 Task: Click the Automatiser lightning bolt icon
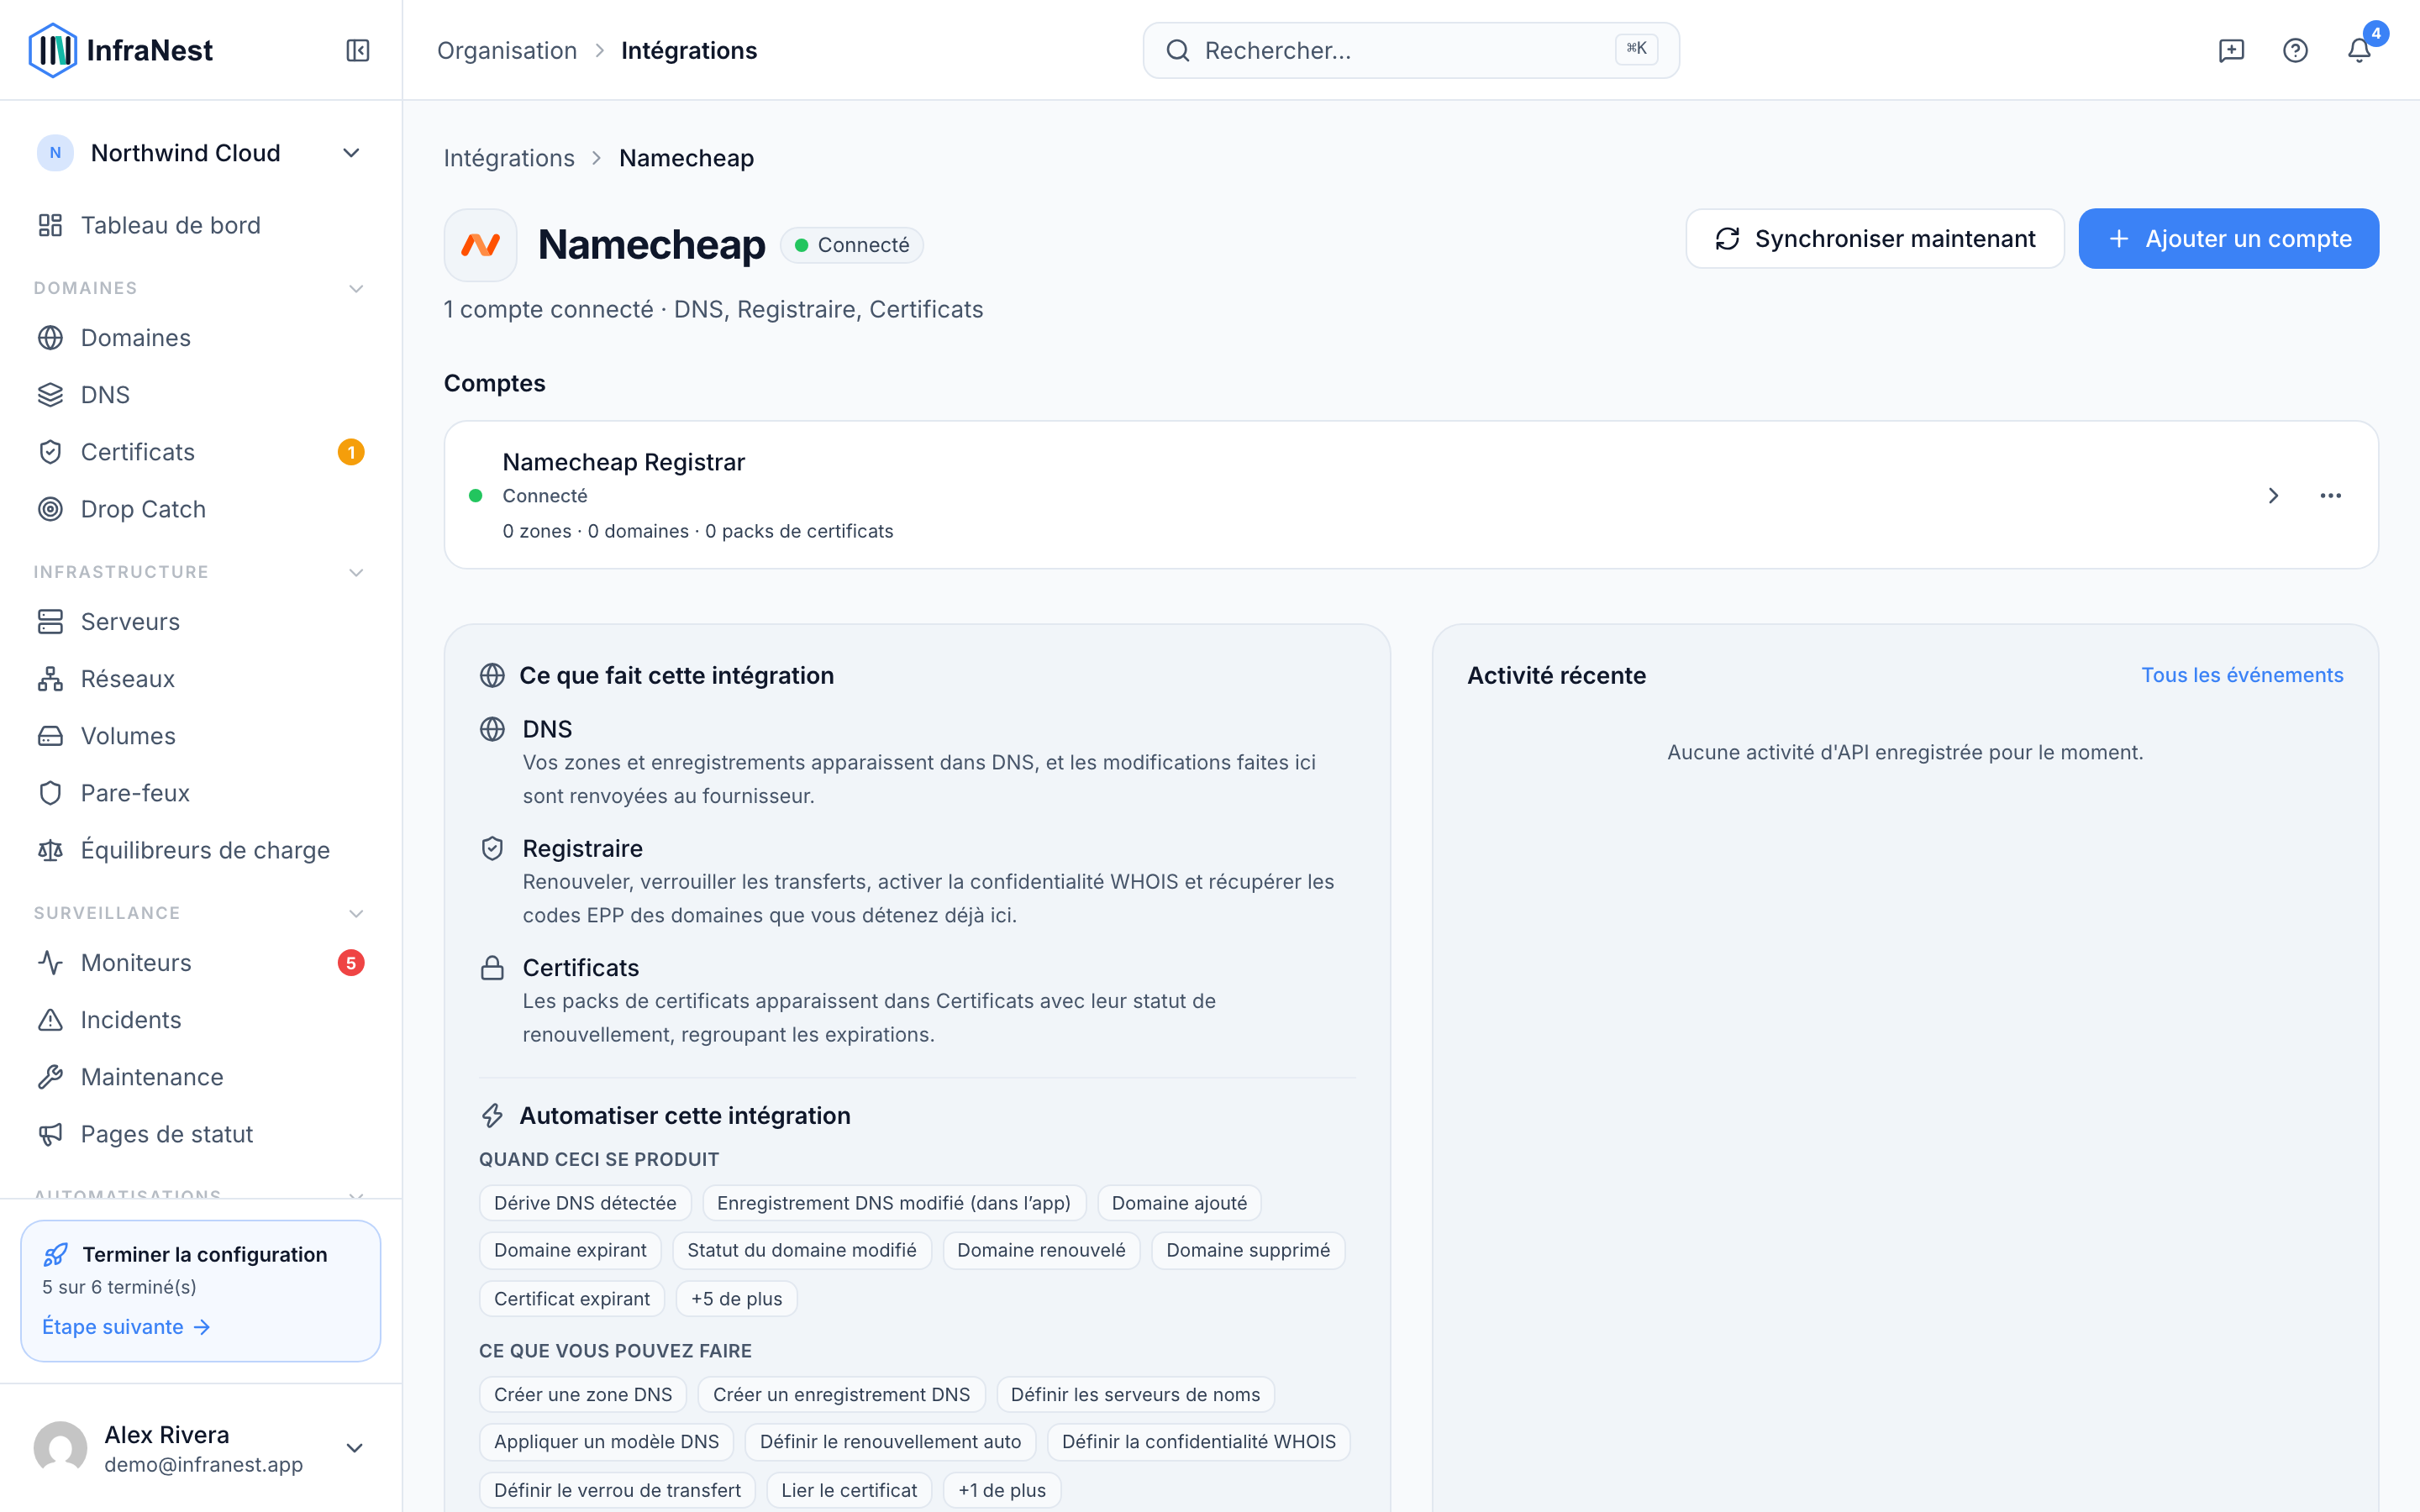coord(492,1115)
